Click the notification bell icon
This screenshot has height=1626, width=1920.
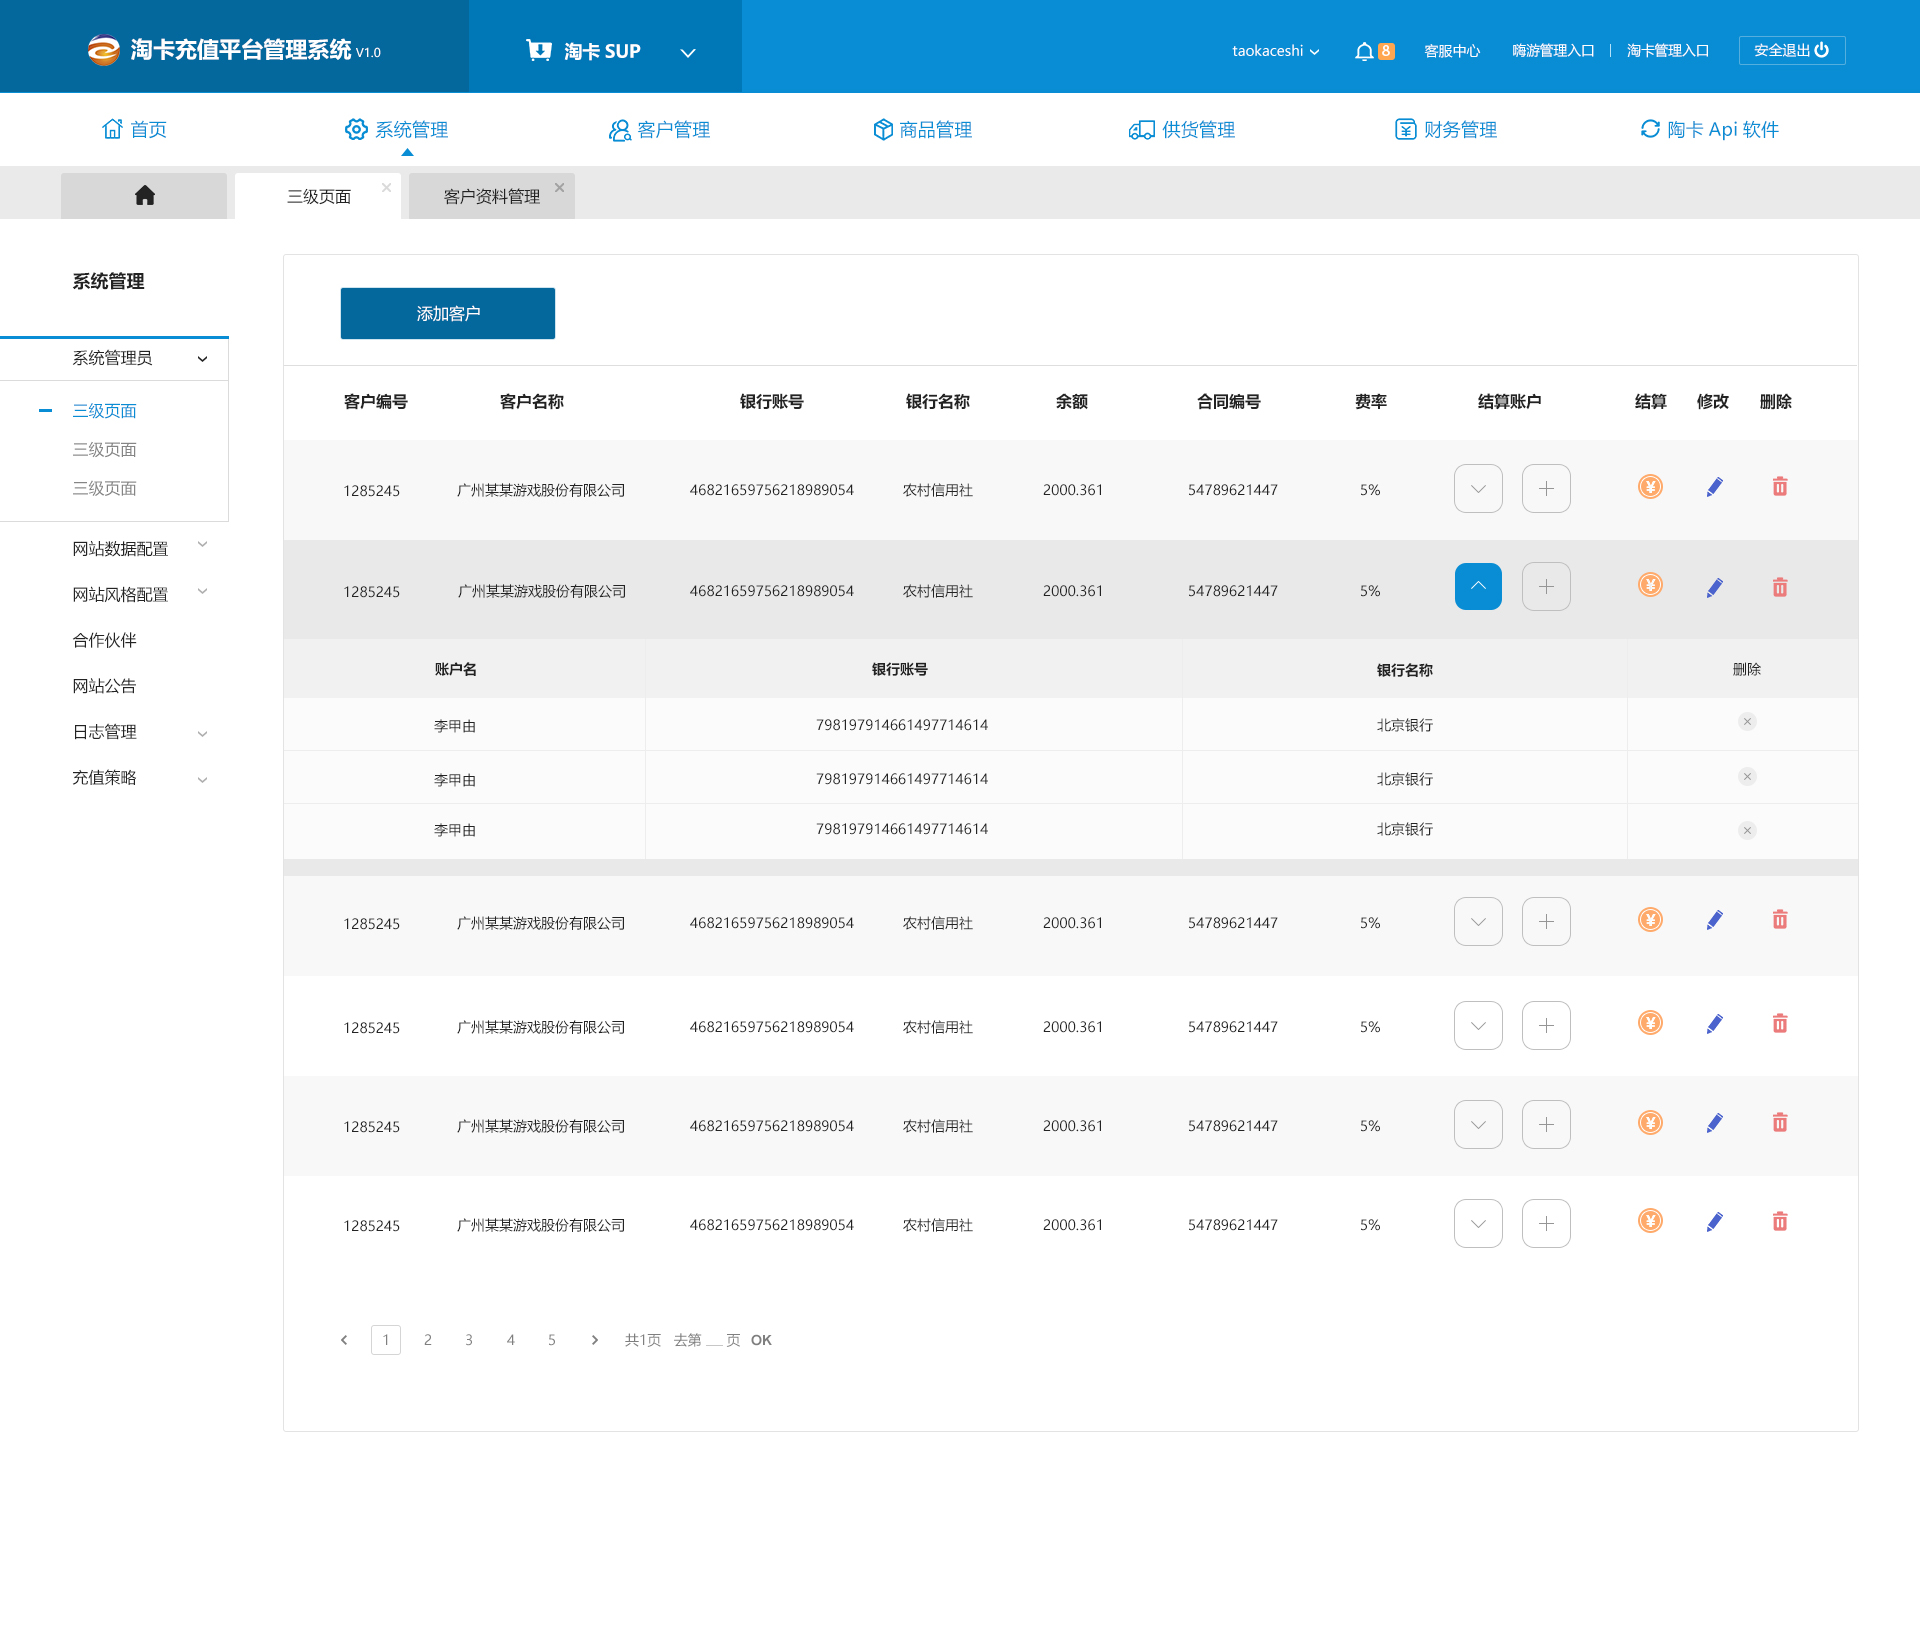coord(1364,51)
